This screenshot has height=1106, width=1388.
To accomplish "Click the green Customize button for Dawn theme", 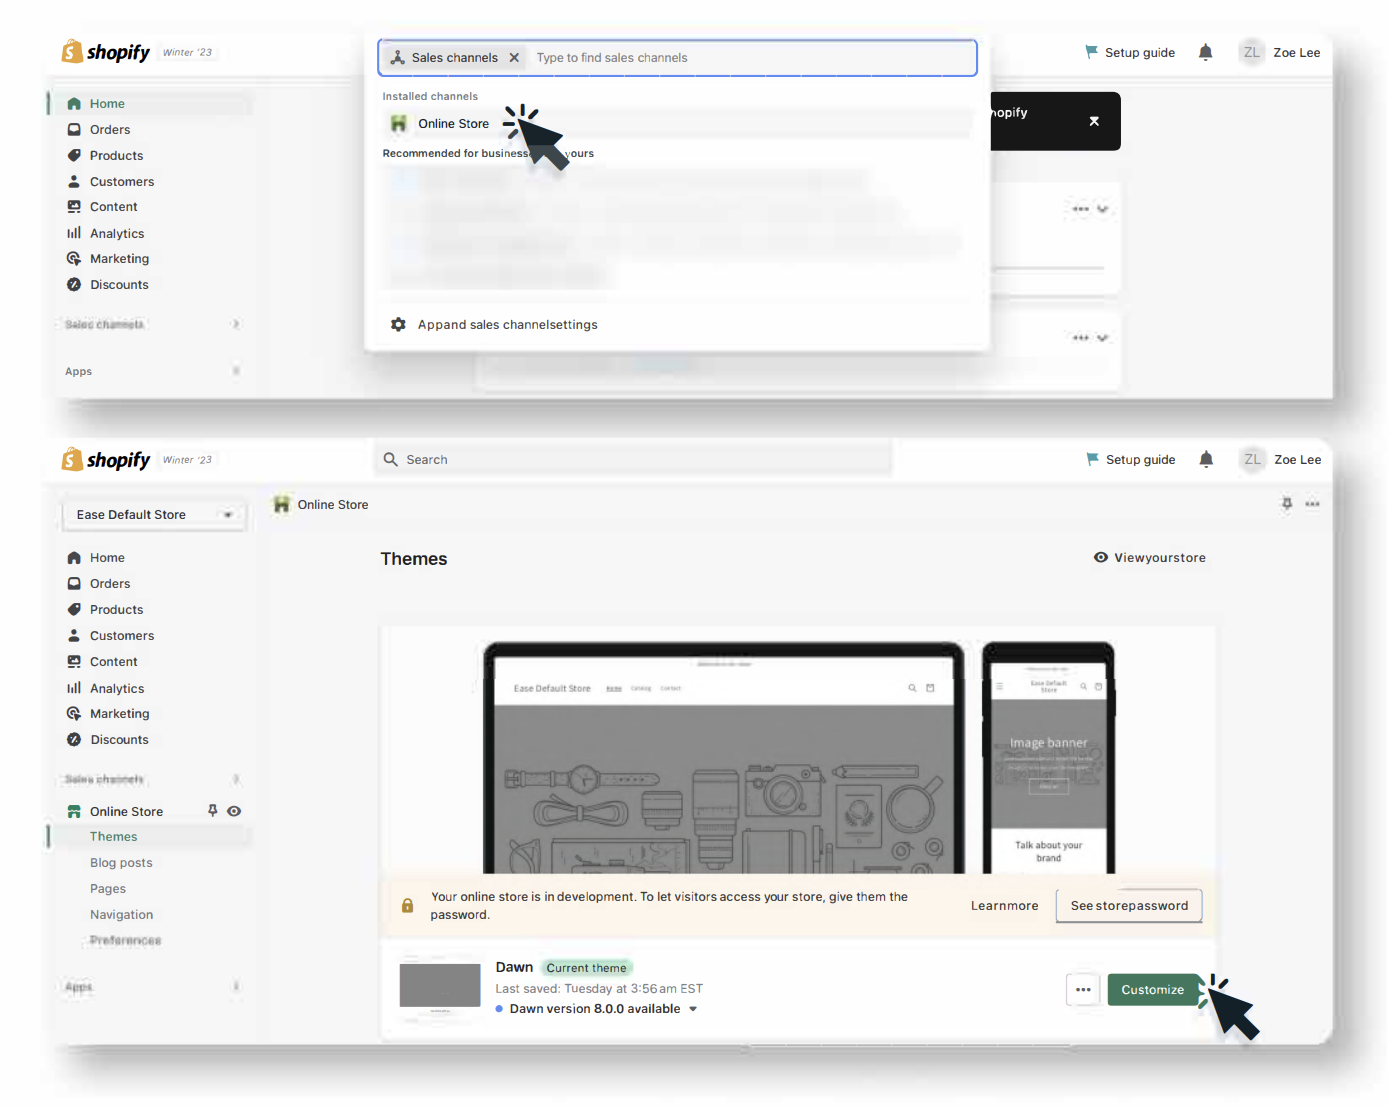I will [x=1153, y=990].
